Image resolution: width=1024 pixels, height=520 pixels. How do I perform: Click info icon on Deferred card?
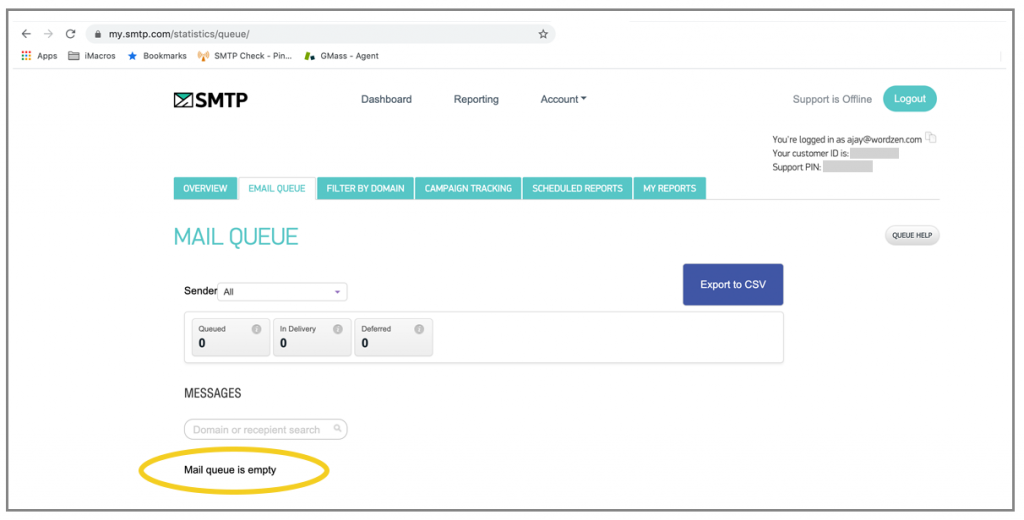419,329
